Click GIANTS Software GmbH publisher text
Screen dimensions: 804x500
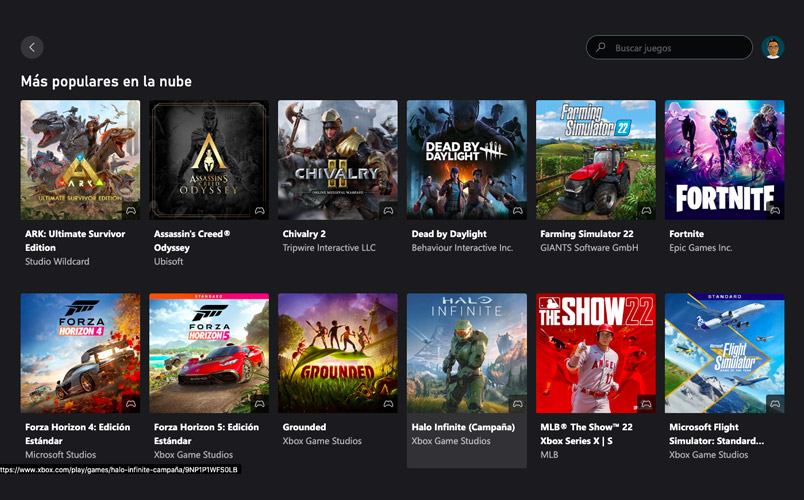point(589,248)
